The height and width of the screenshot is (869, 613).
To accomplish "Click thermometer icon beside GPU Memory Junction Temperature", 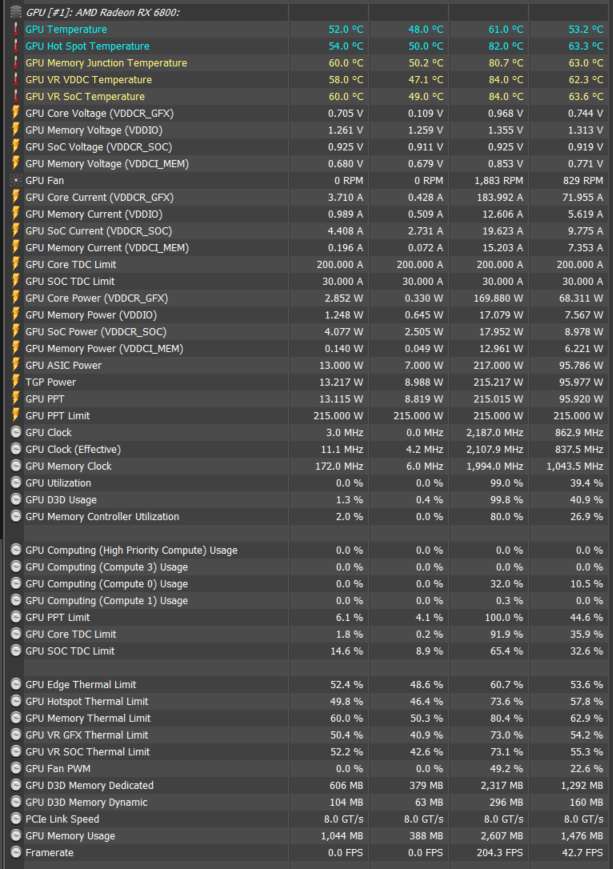I will click(x=16, y=63).
